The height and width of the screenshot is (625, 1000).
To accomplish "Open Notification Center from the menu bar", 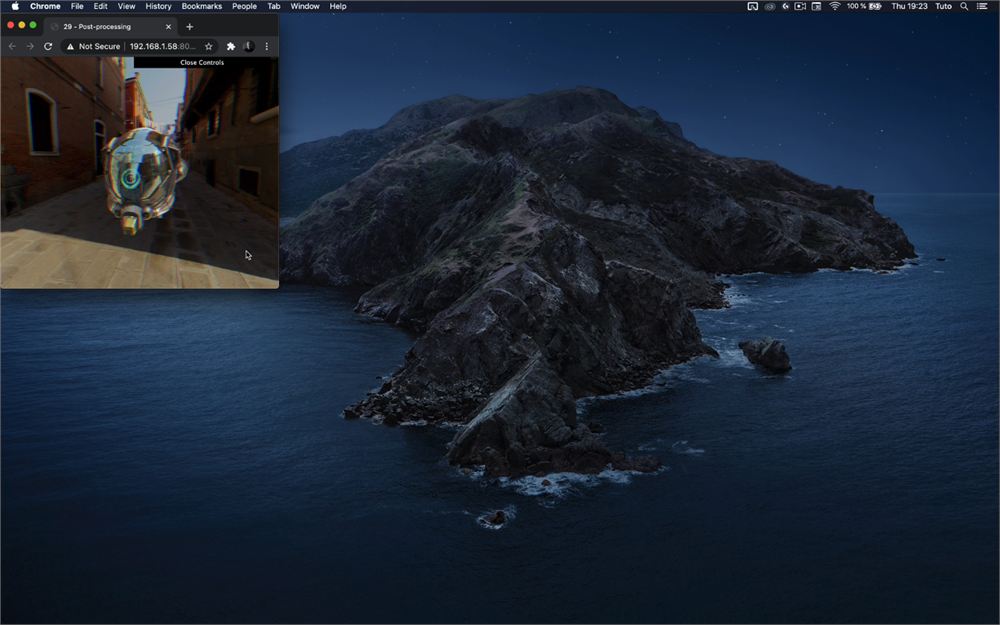I will pos(982,6).
